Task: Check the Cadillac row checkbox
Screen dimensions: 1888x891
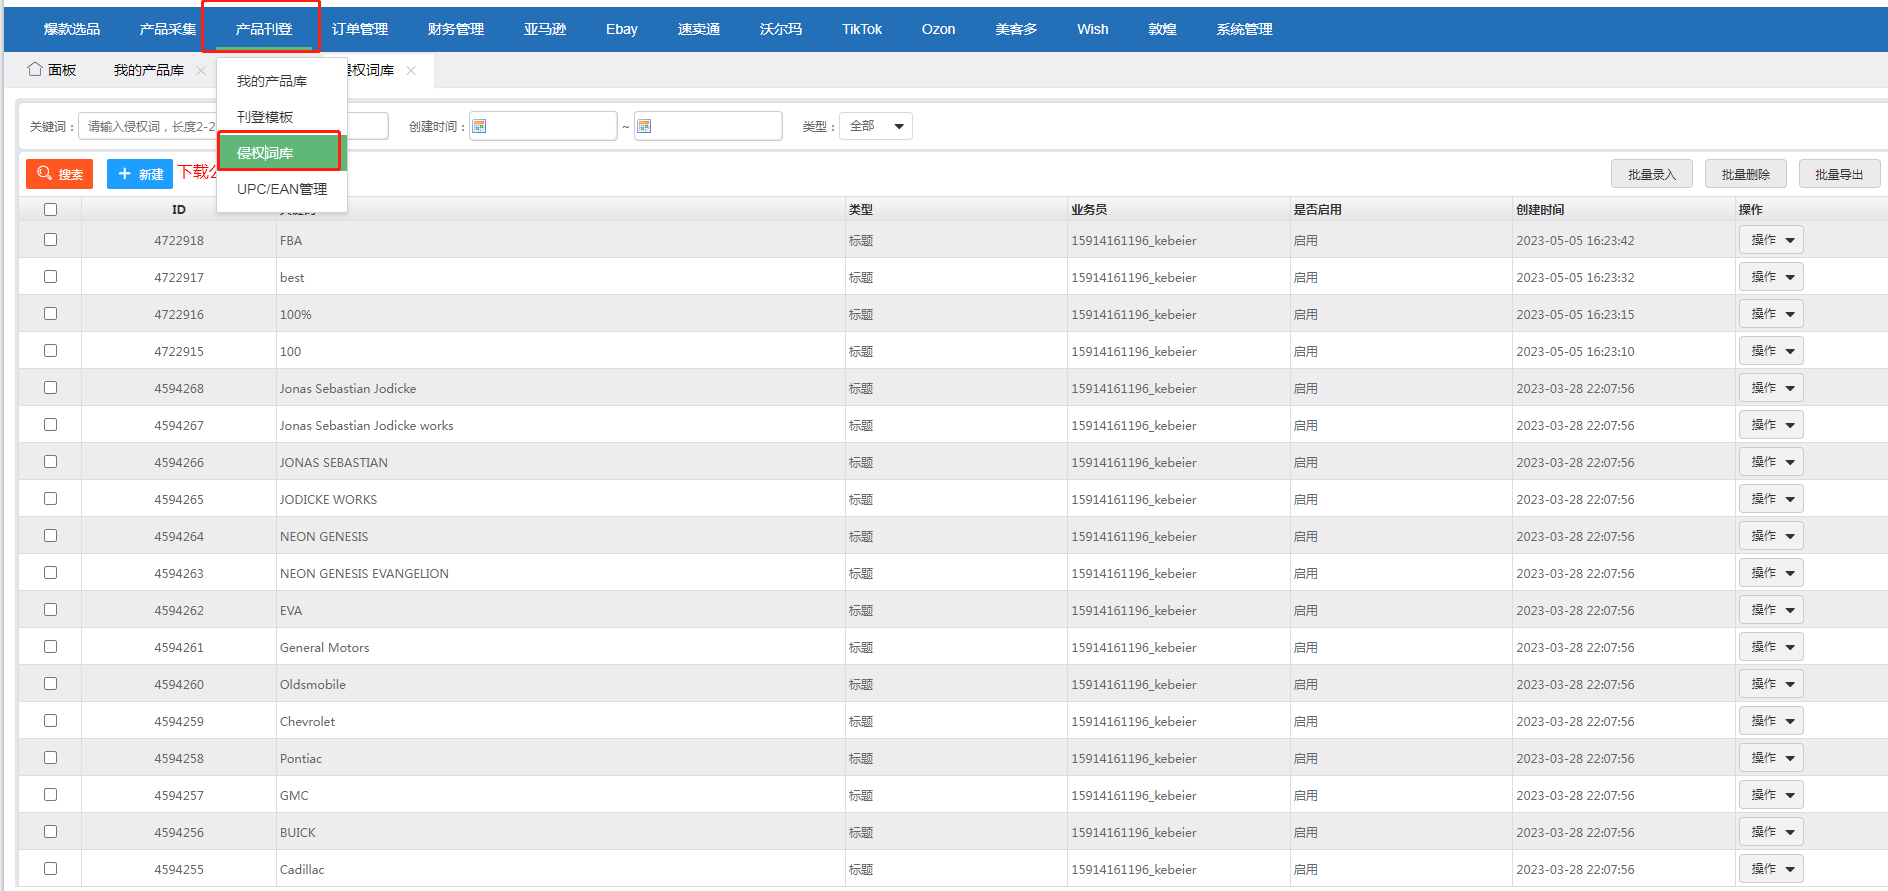Action: coord(50,869)
